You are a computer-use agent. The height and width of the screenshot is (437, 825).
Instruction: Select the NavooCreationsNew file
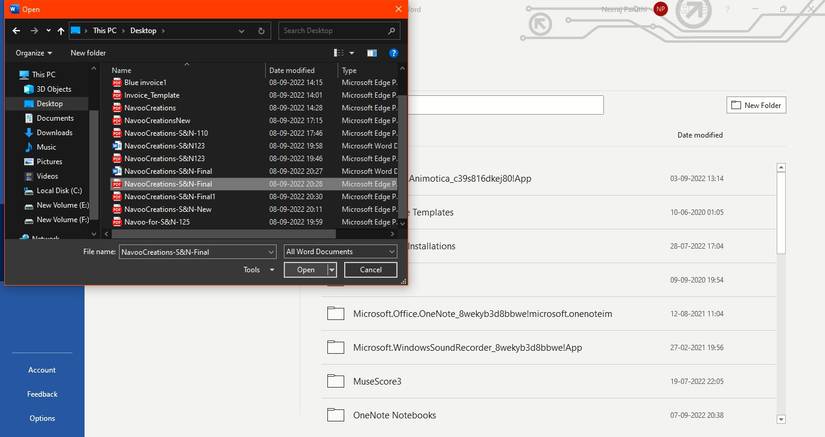[x=254, y=120]
